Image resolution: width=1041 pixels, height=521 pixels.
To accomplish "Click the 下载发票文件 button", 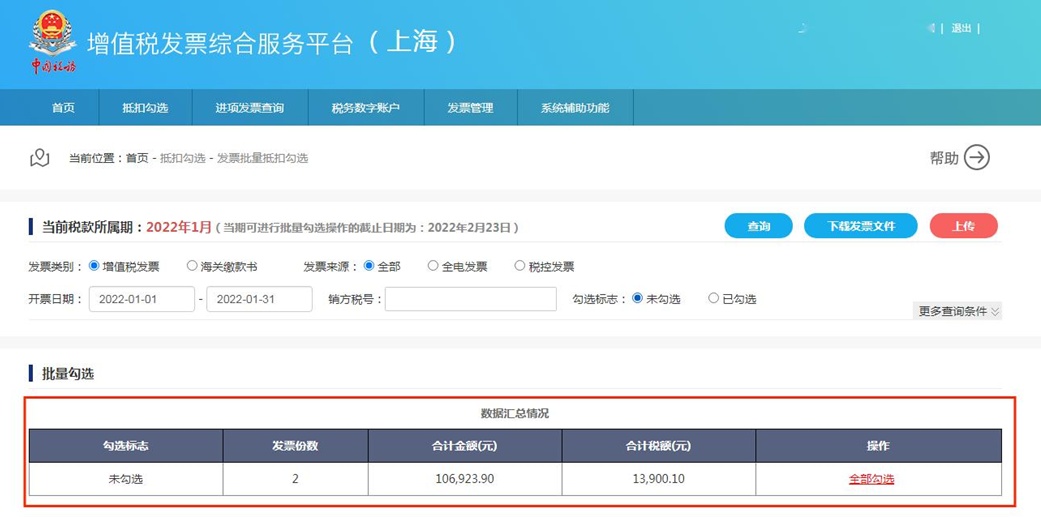I will pos(860,227).
